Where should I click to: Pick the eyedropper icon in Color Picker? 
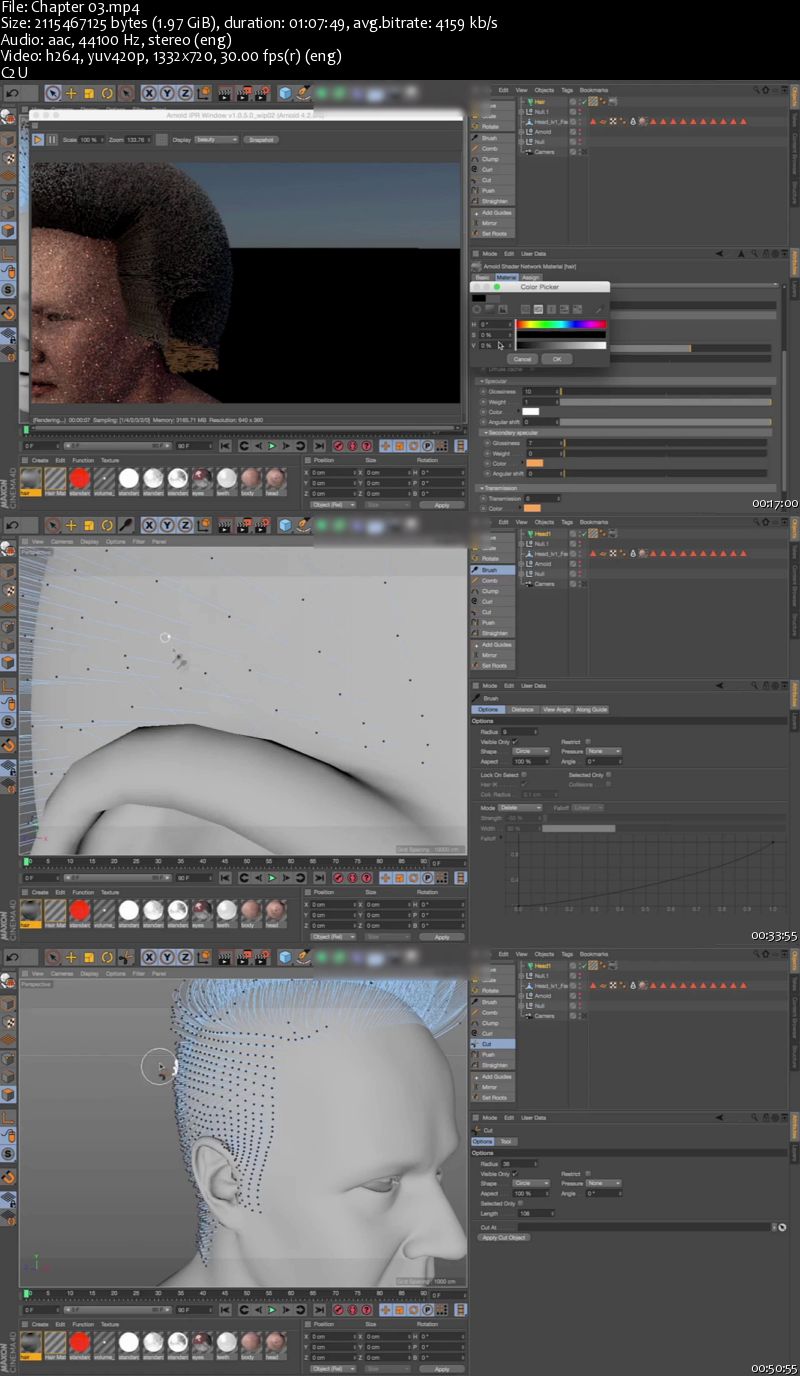(x=599, y=309)
